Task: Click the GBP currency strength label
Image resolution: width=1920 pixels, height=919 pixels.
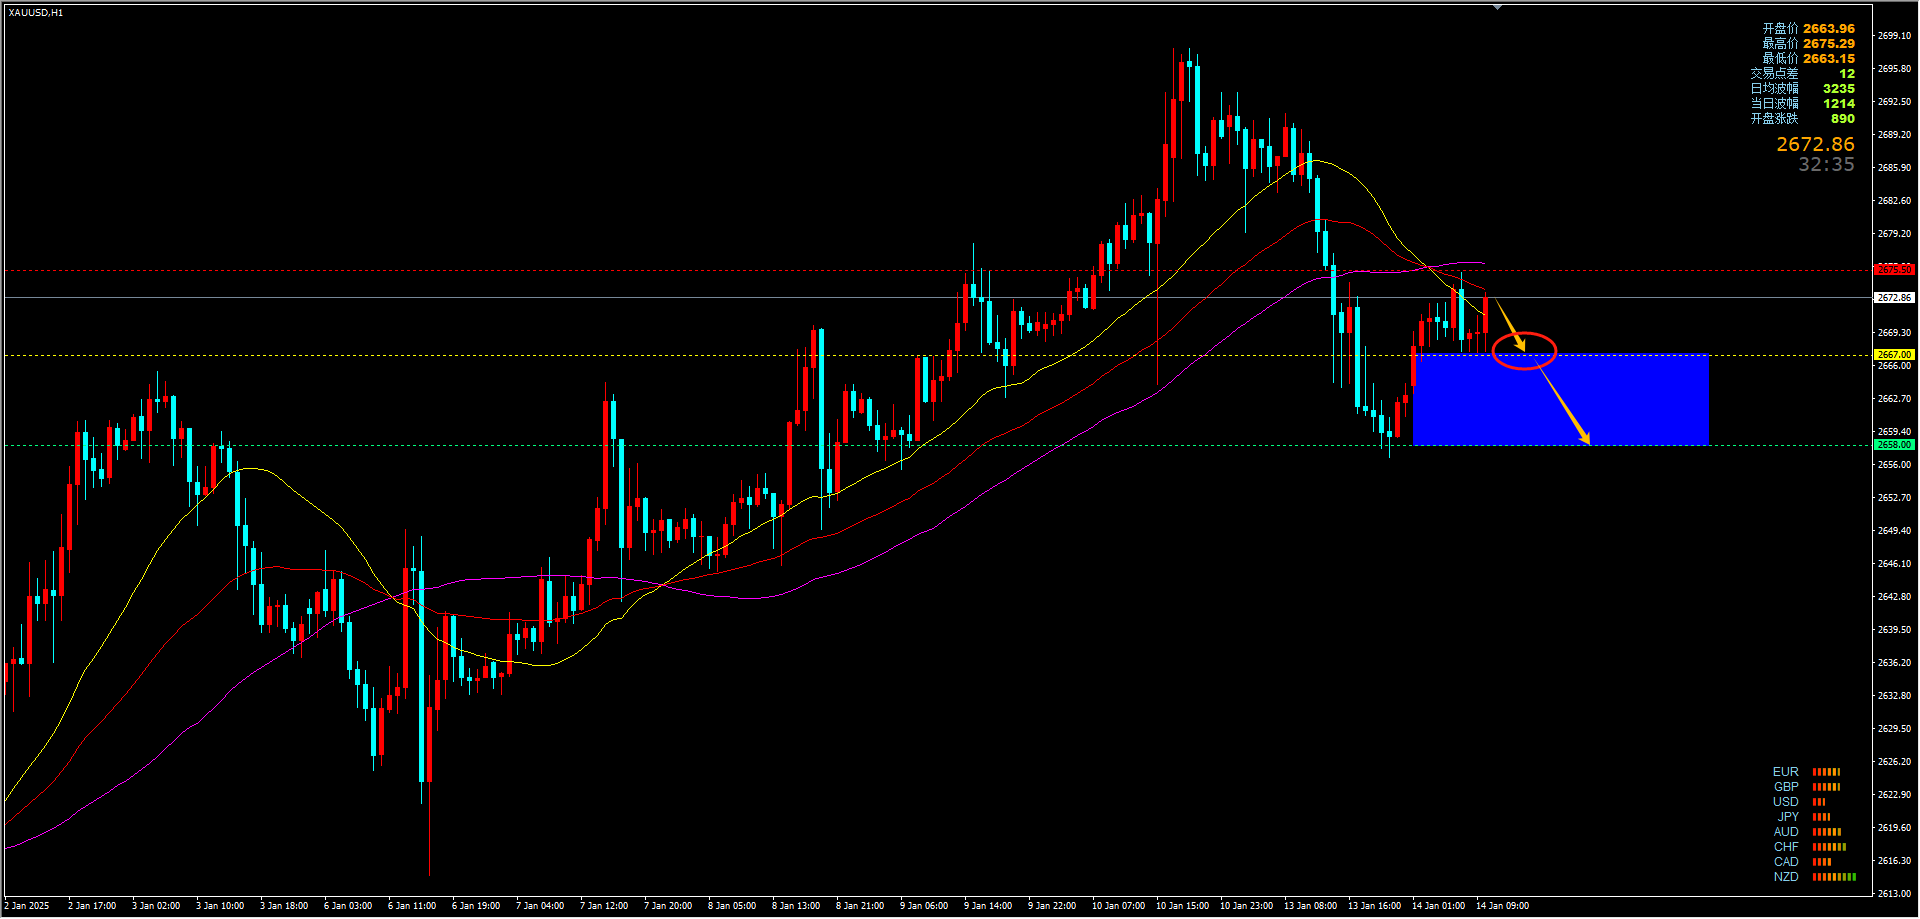Action: click(x=1786, y=787)
